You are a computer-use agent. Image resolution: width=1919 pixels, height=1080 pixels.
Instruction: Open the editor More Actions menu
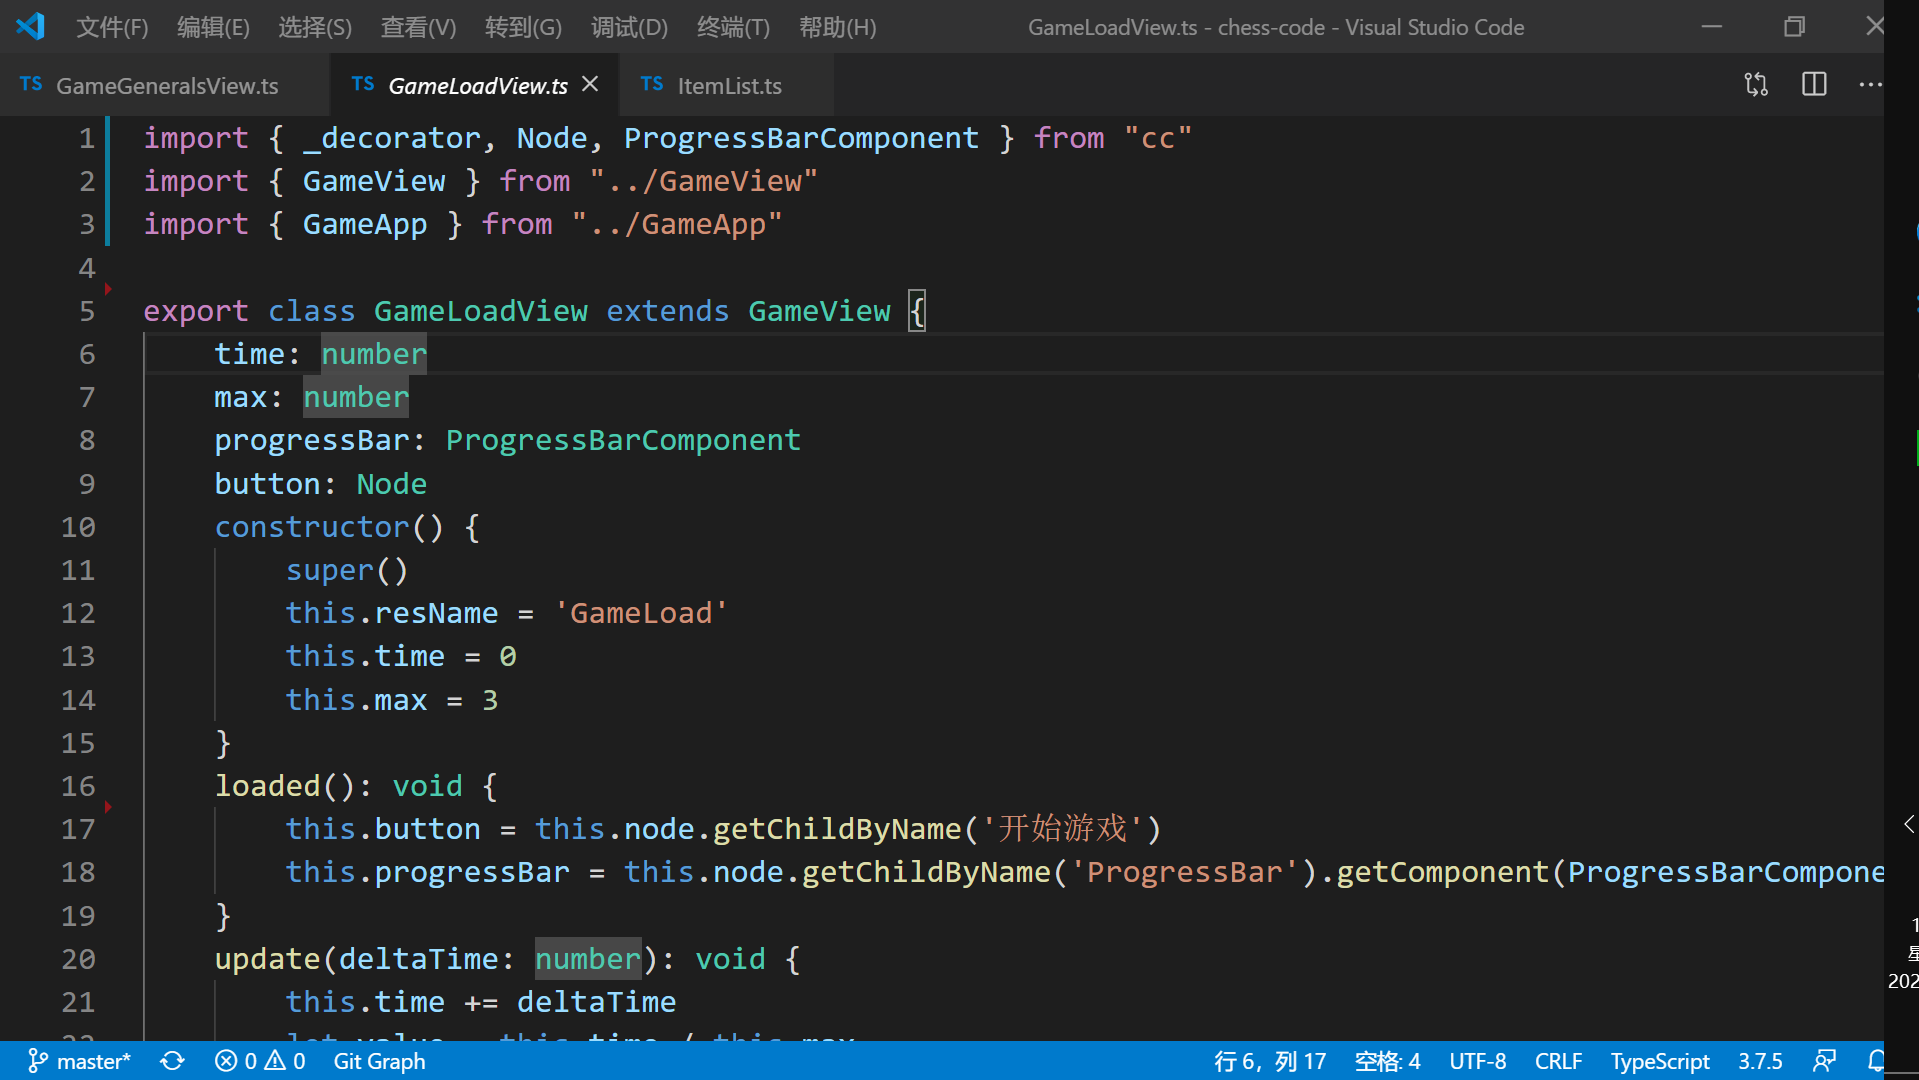[x=1870, y=84]
